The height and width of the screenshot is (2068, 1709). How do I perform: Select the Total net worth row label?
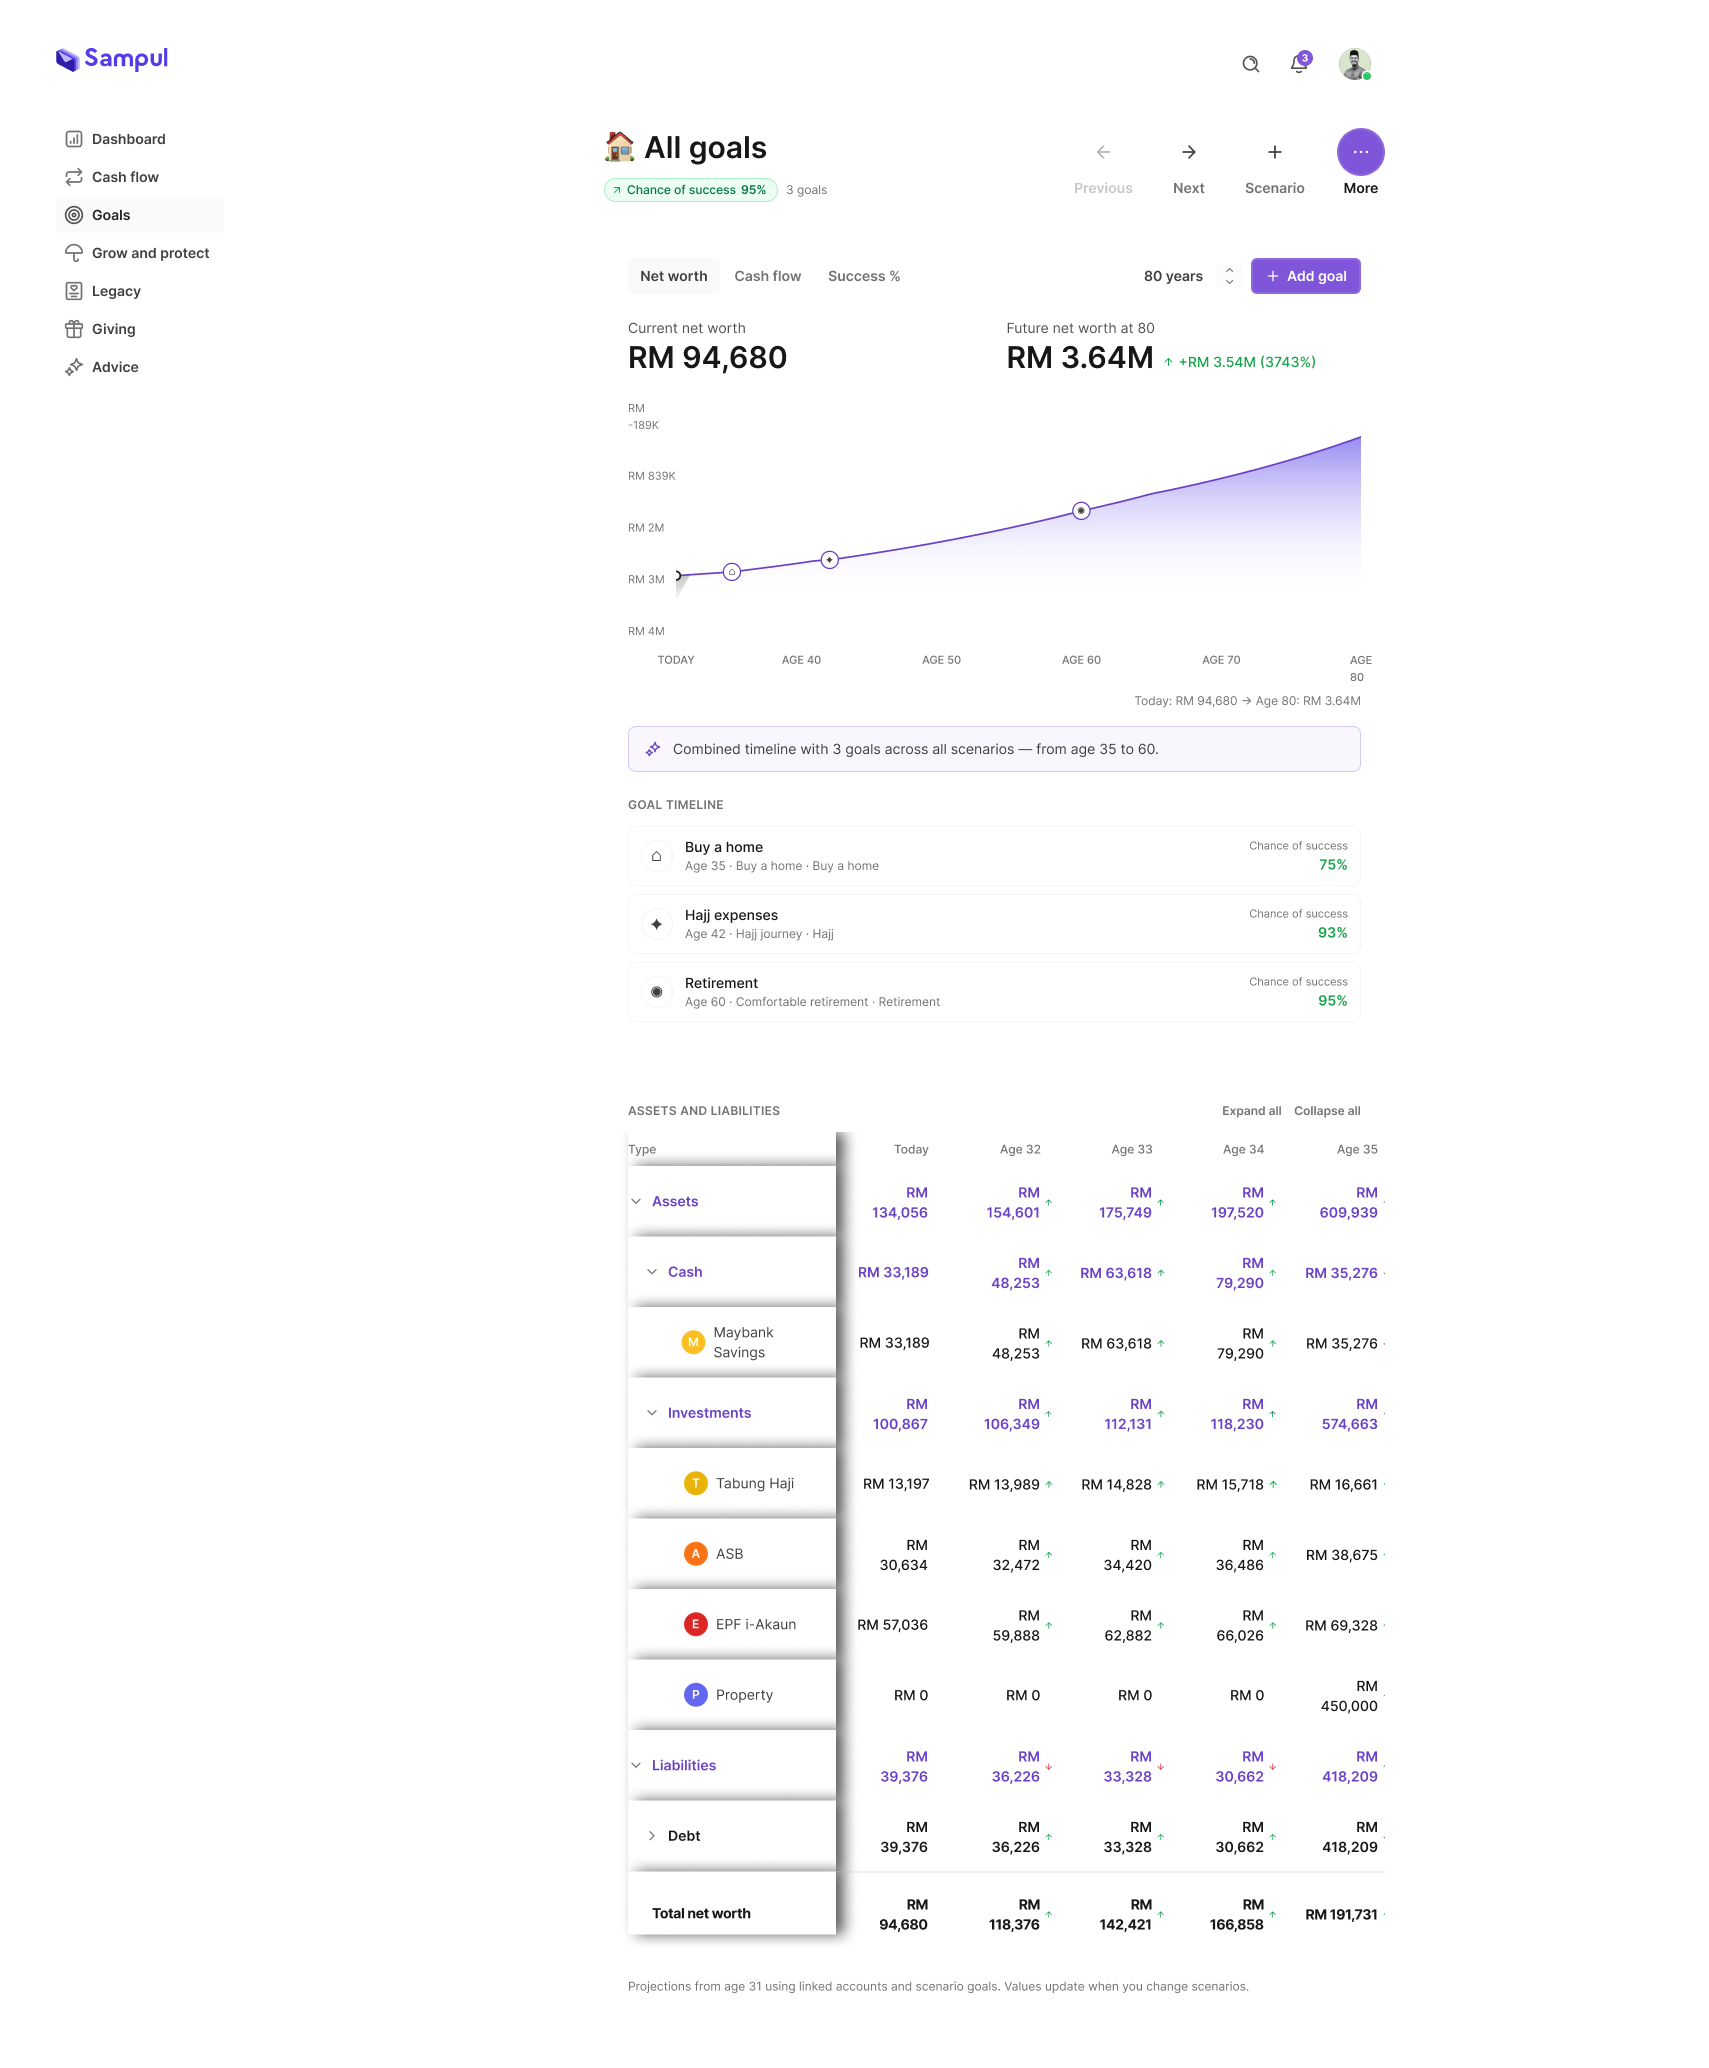[x=701, y=1913]
